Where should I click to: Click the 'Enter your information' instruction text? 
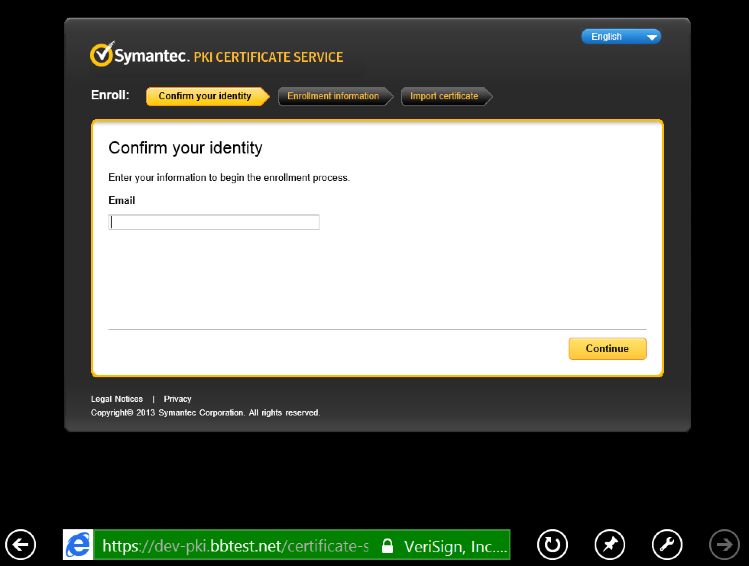coord(229,178)
